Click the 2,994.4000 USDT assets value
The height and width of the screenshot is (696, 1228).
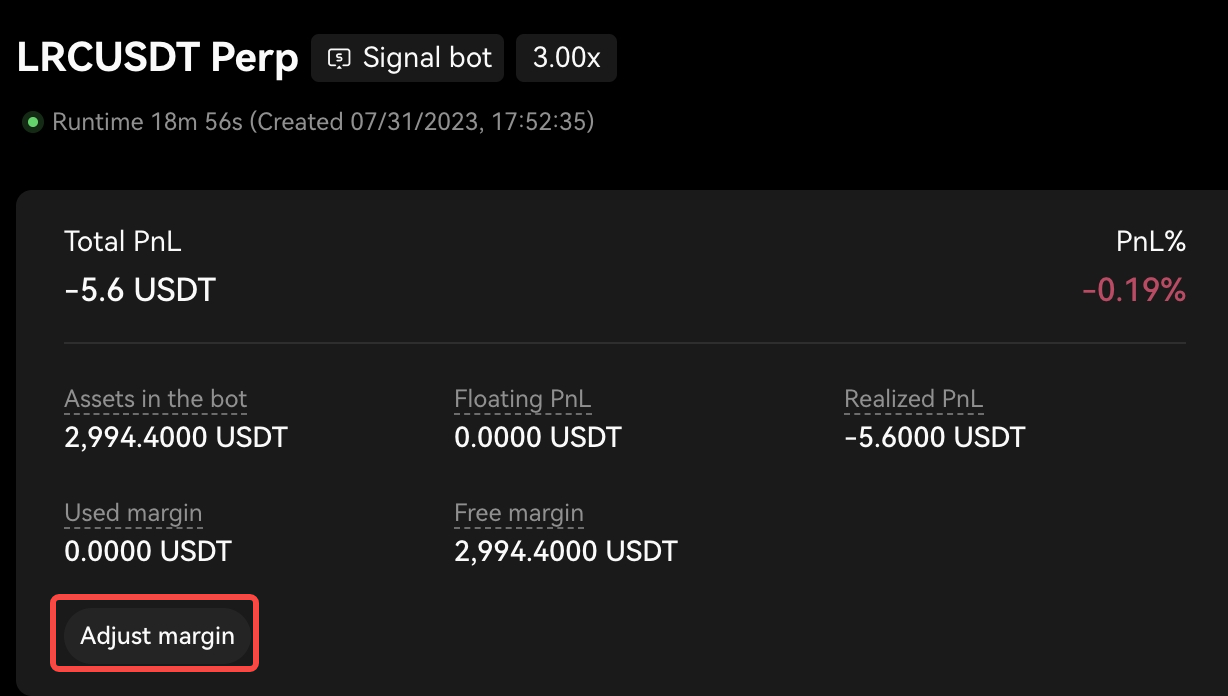click(176, 437)
